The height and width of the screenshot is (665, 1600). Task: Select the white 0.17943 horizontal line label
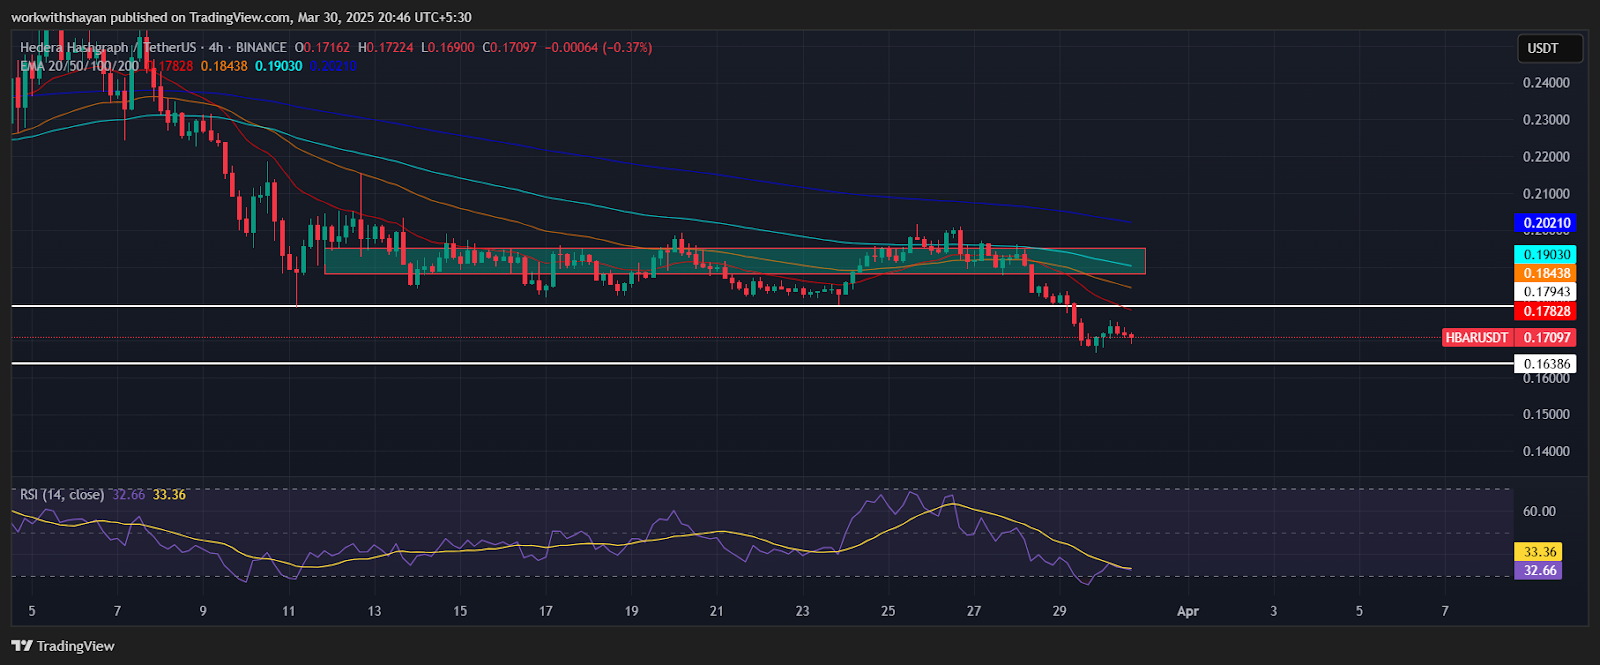click(1546, 292)
